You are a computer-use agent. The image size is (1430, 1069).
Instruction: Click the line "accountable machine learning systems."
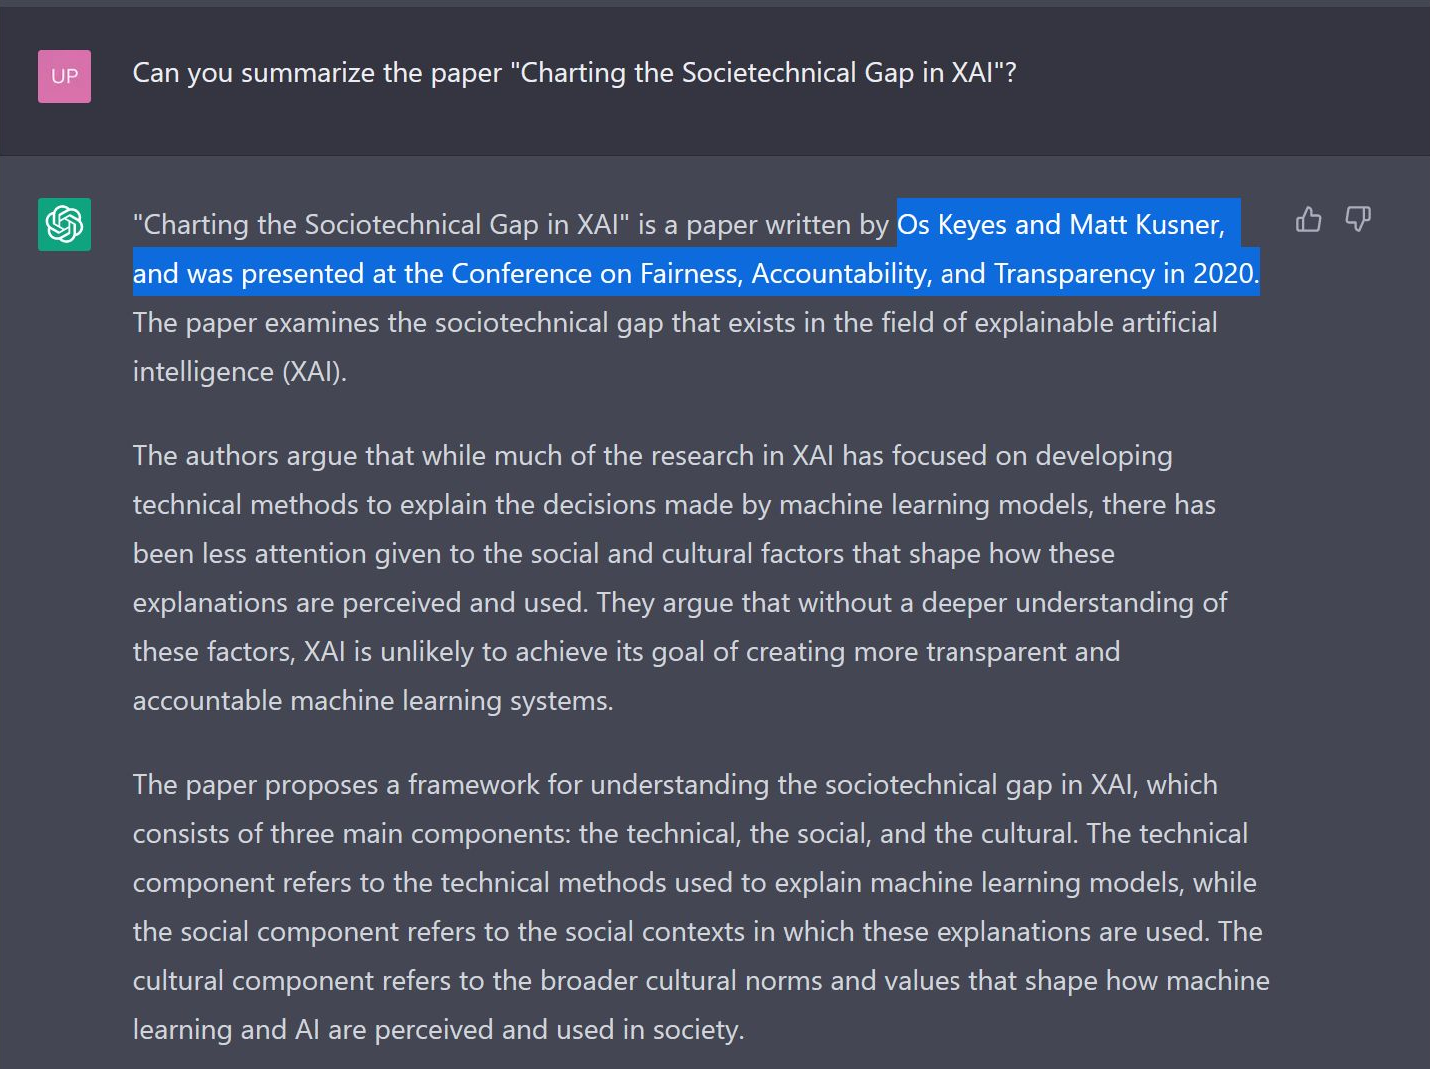(x=372, y=700)
